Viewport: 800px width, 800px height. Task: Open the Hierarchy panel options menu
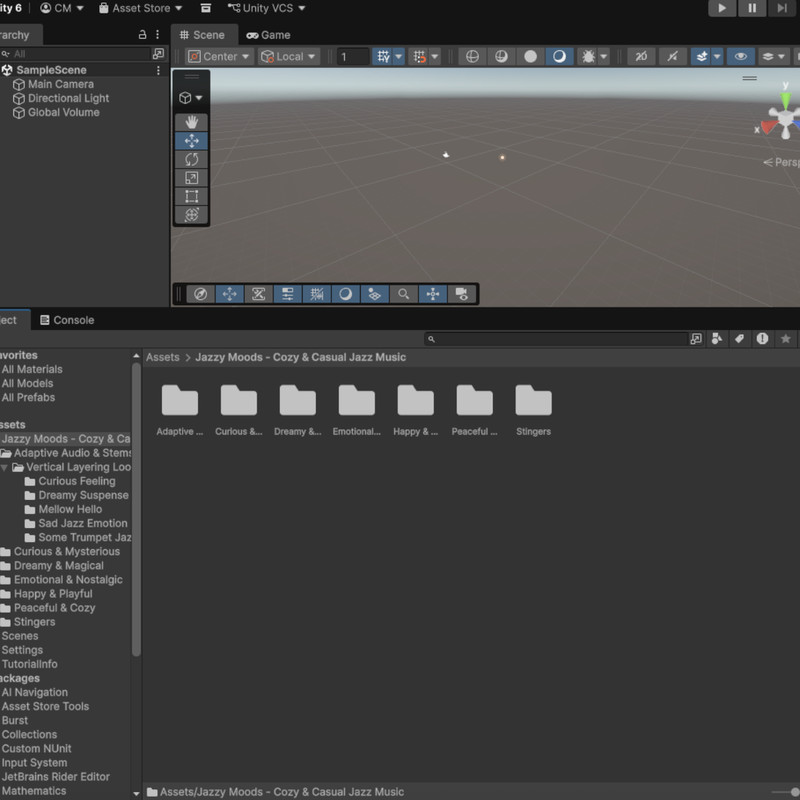point(157,35)
